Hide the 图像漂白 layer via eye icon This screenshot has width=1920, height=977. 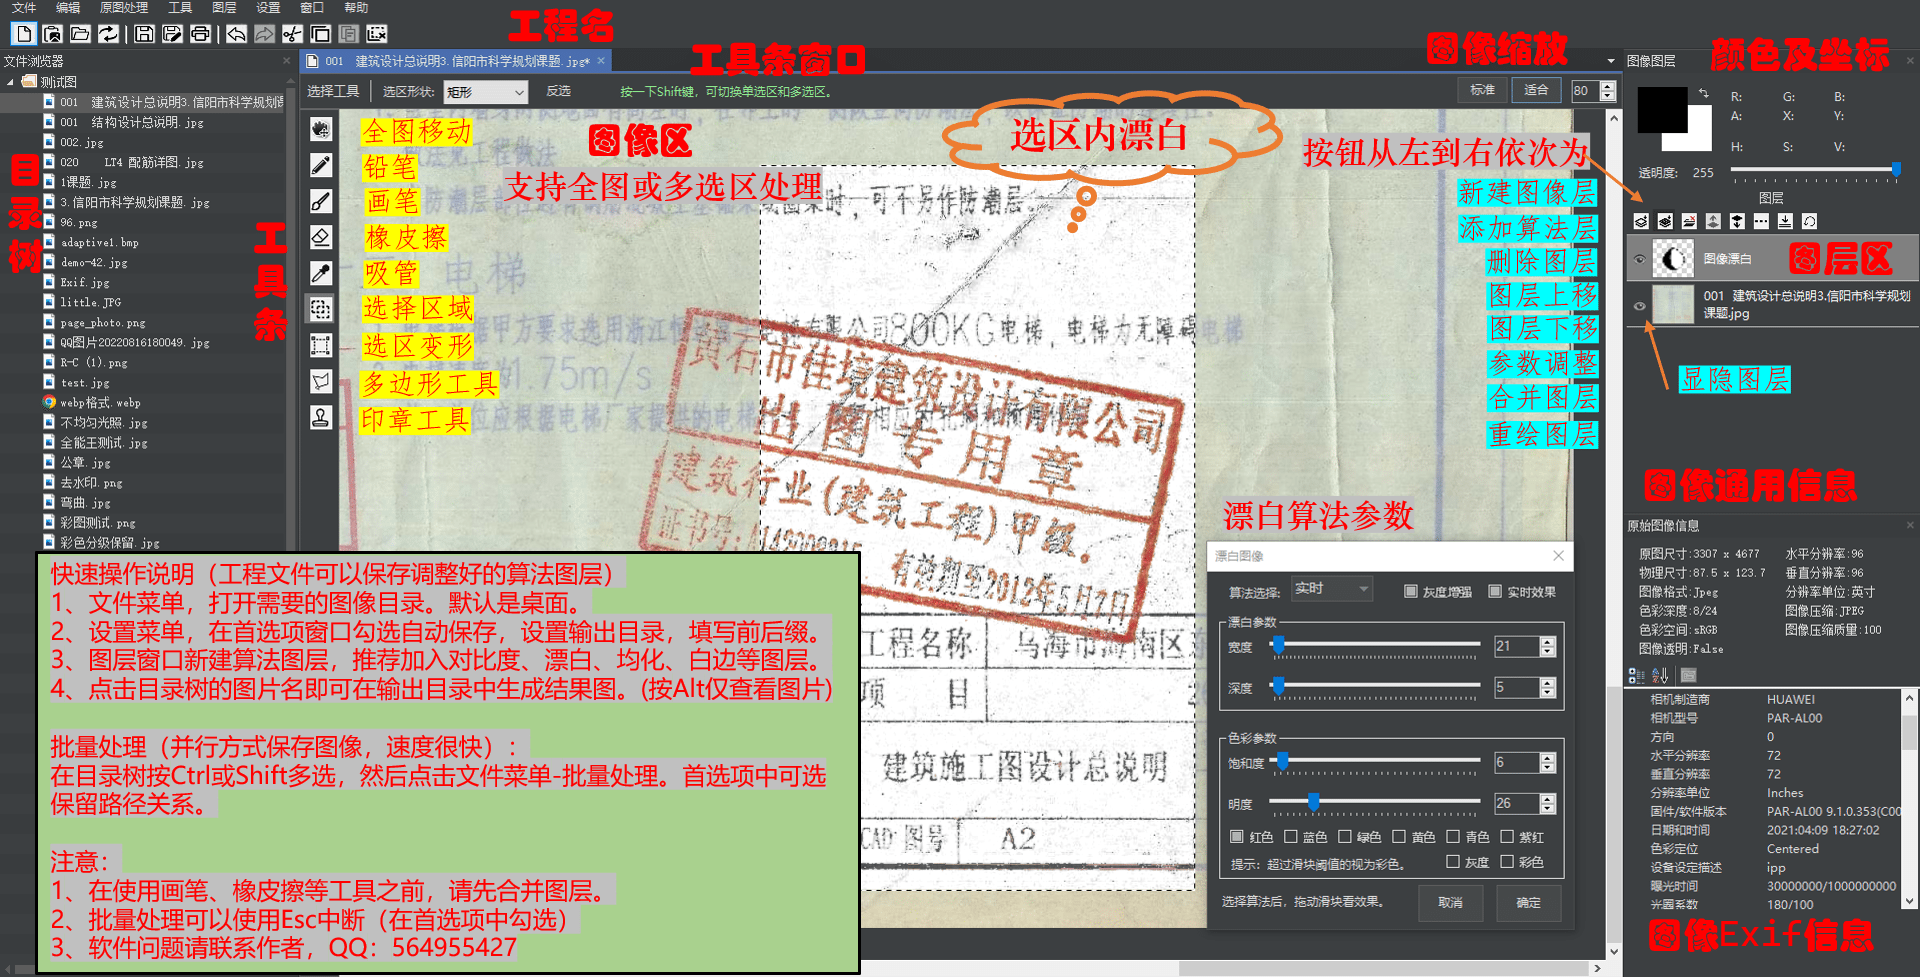(x=1639, y=259)
